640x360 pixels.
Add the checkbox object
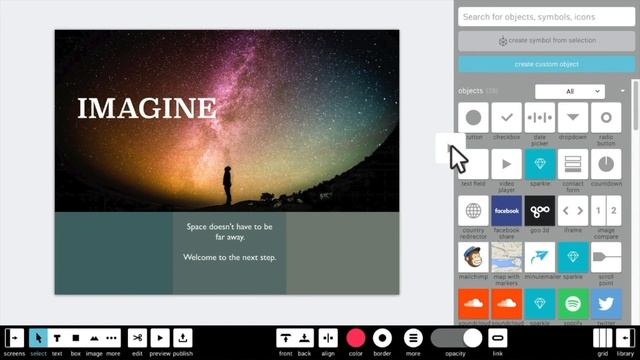pos(507,118)
